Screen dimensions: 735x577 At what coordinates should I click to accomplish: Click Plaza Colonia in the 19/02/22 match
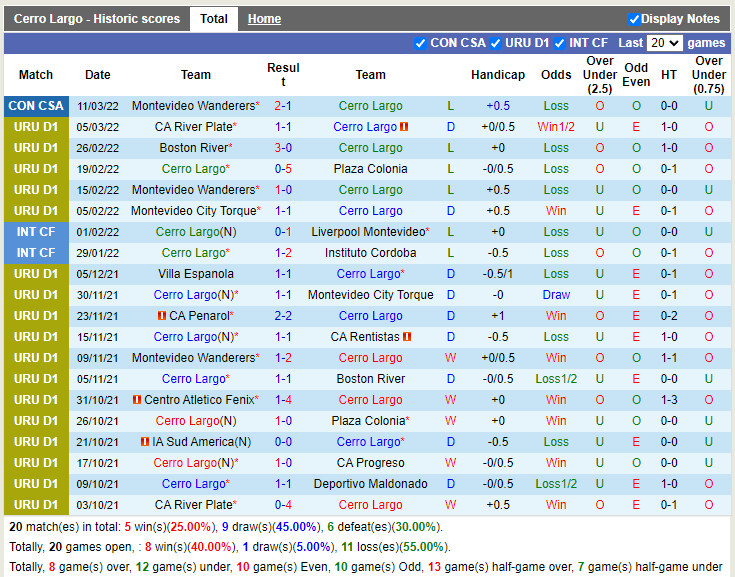click(370, 169)
